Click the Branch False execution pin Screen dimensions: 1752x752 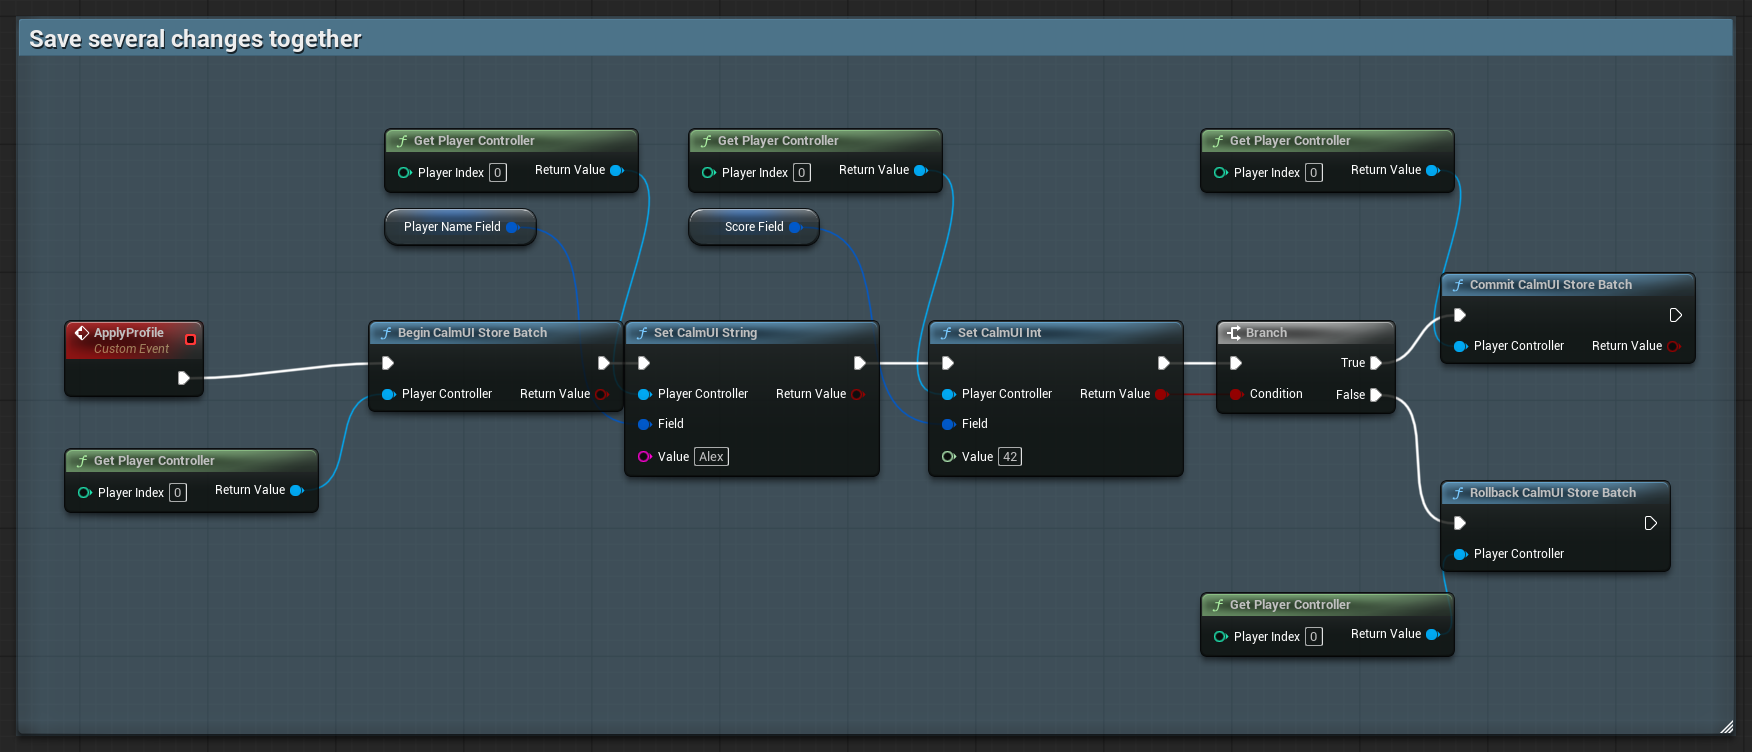click(x=1376, y=395)
